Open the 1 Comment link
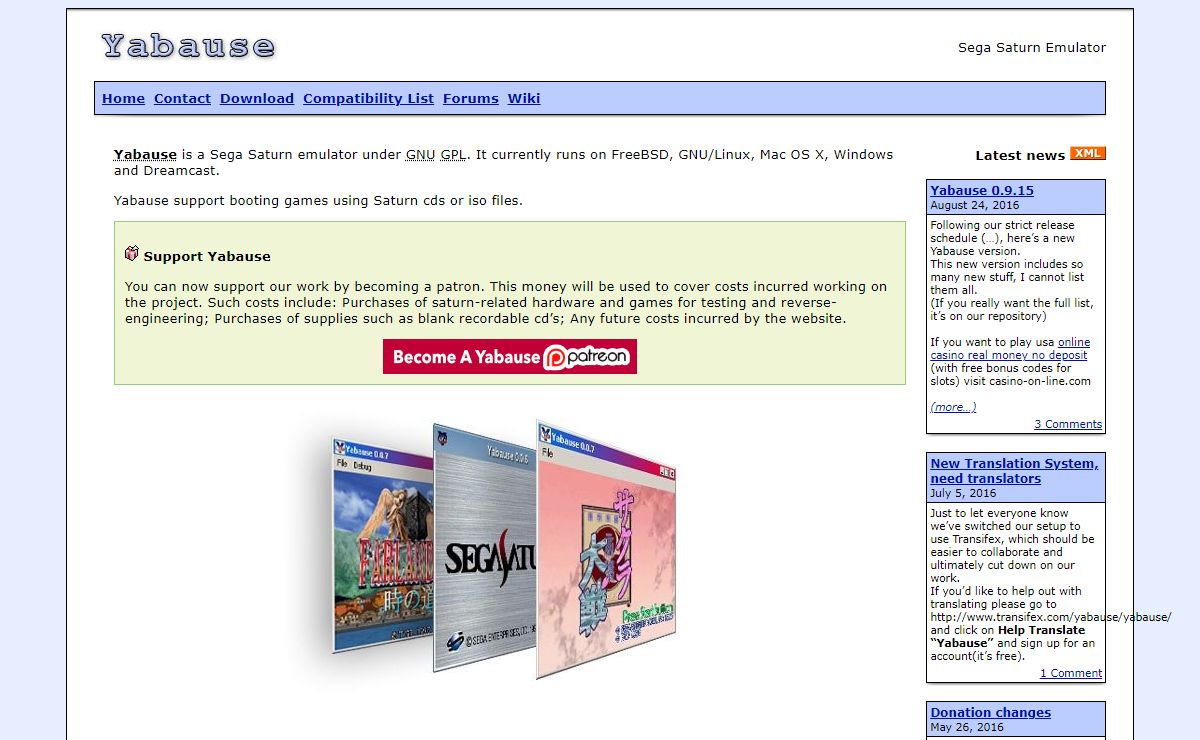1200x740 pixels. click(1071, 673)
